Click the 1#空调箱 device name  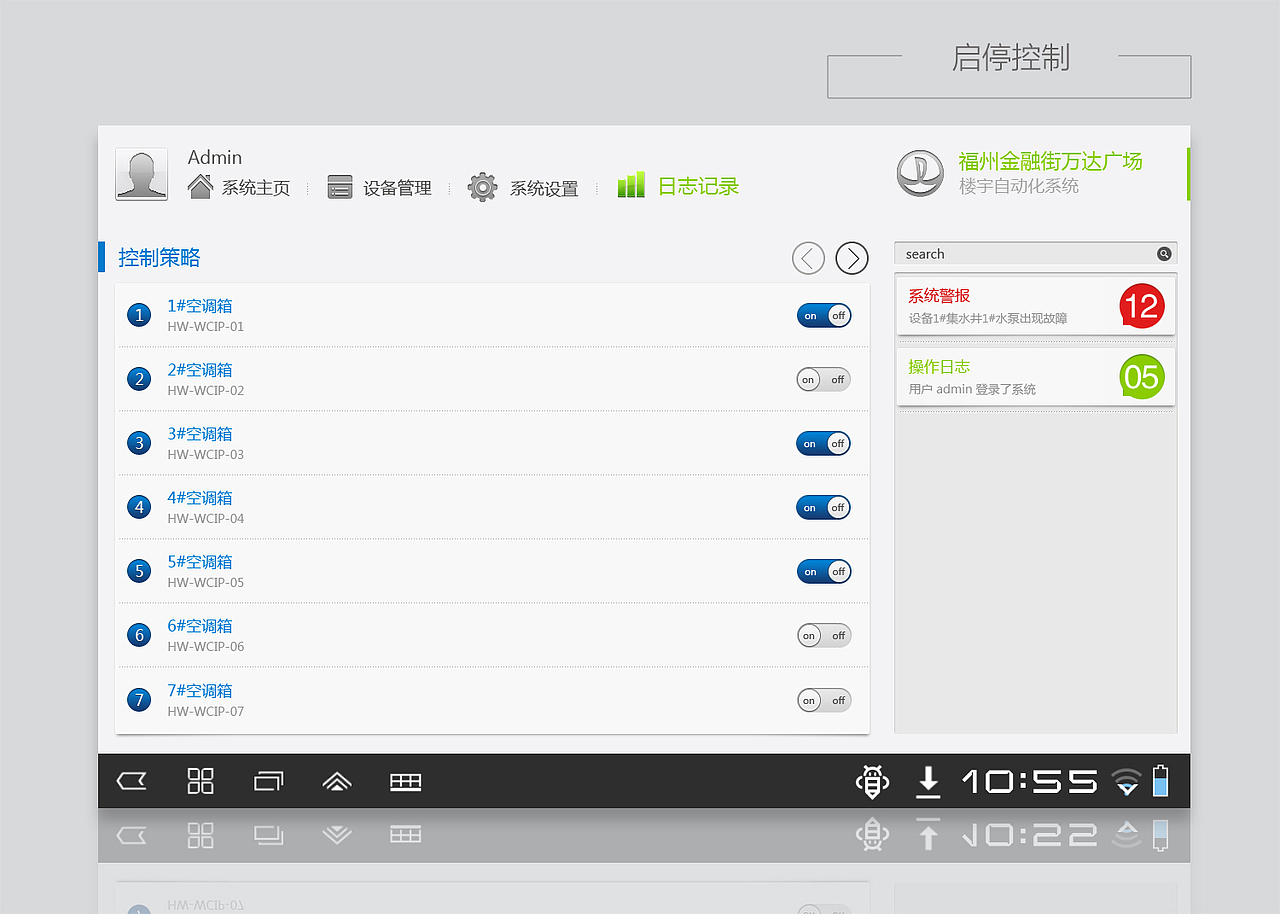200,306
